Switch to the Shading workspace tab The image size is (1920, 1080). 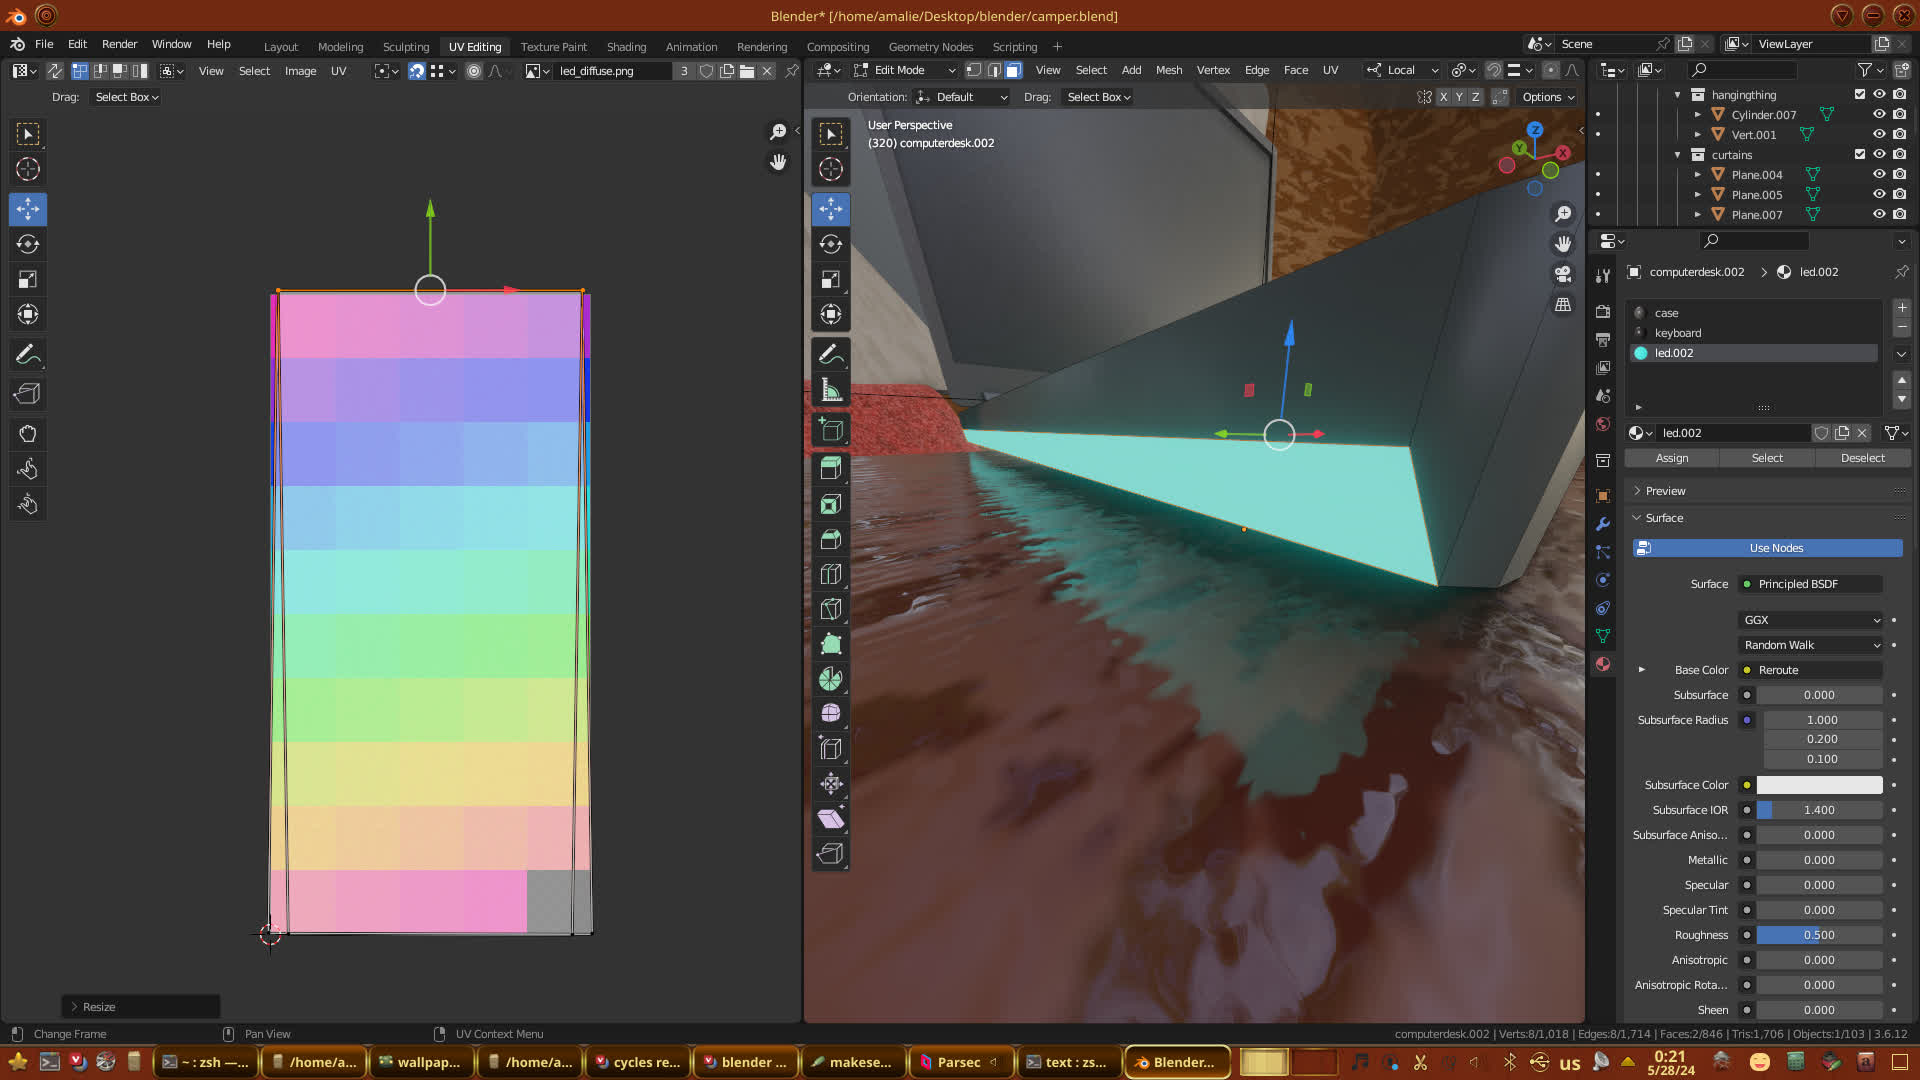tap(626, 47)
